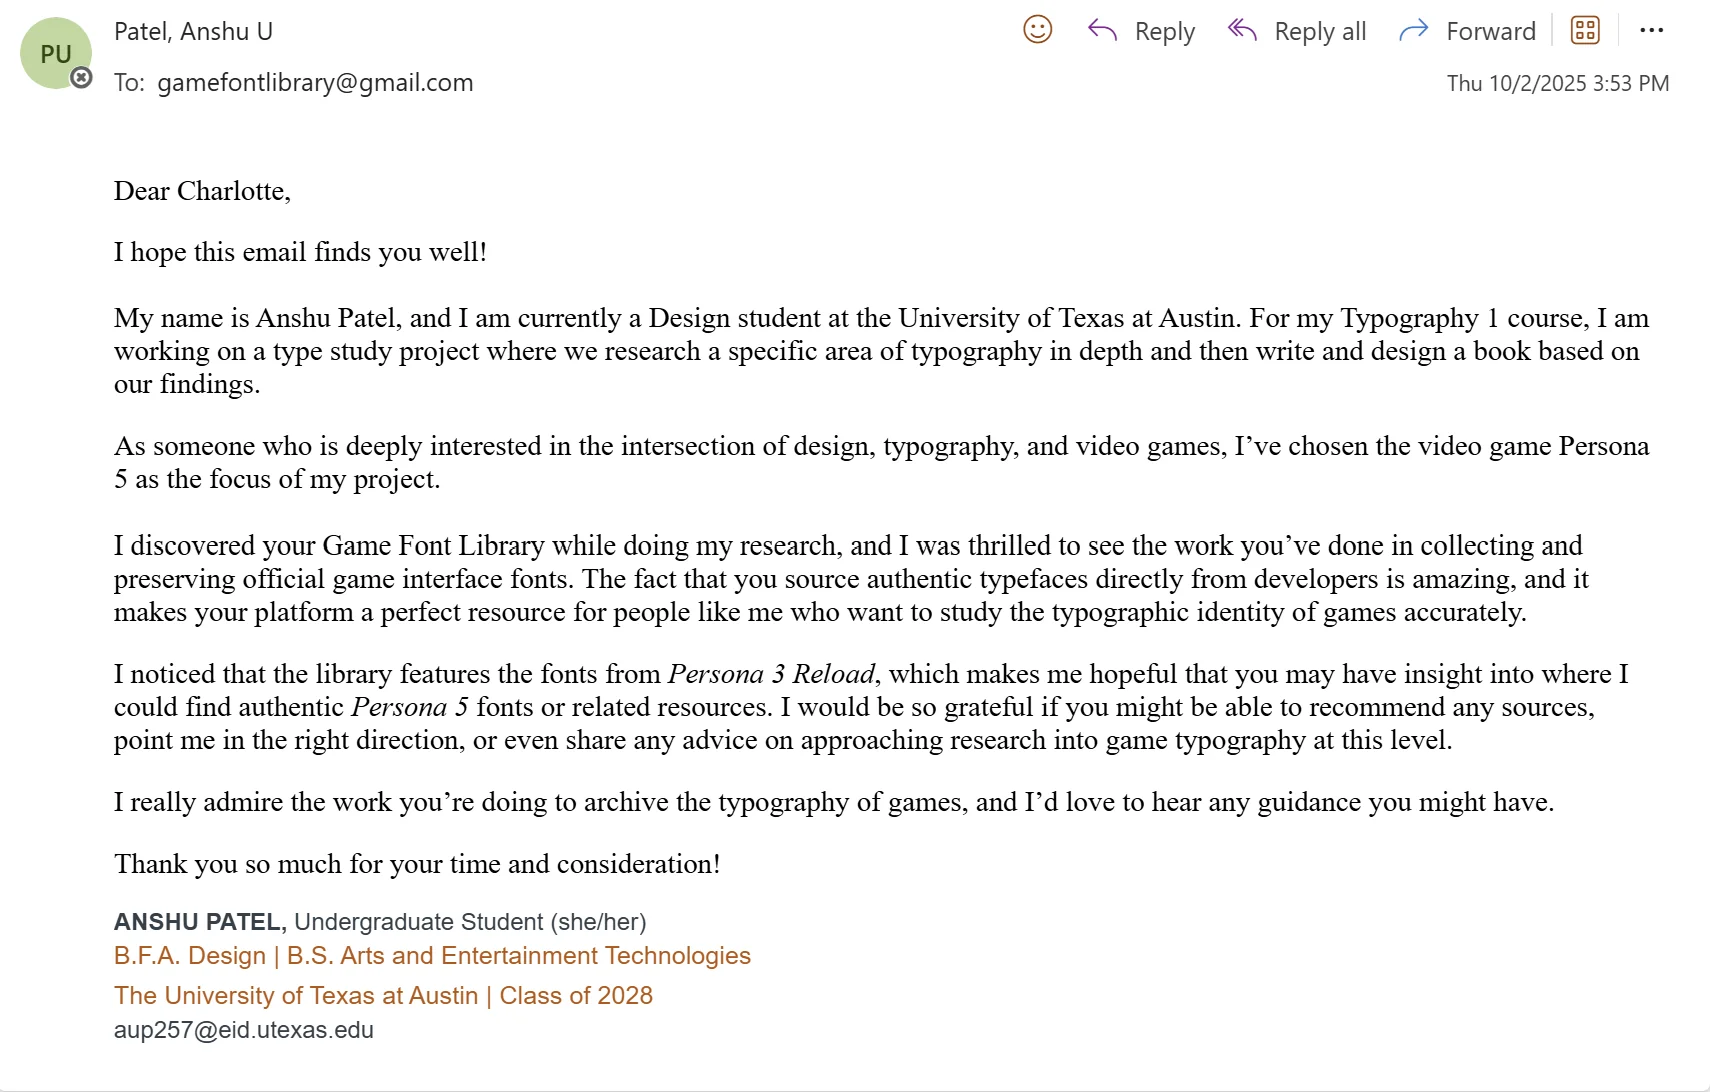Click the aup257@eid.utexas.edu address
1710x1092 pixels.
point(244,1030)
